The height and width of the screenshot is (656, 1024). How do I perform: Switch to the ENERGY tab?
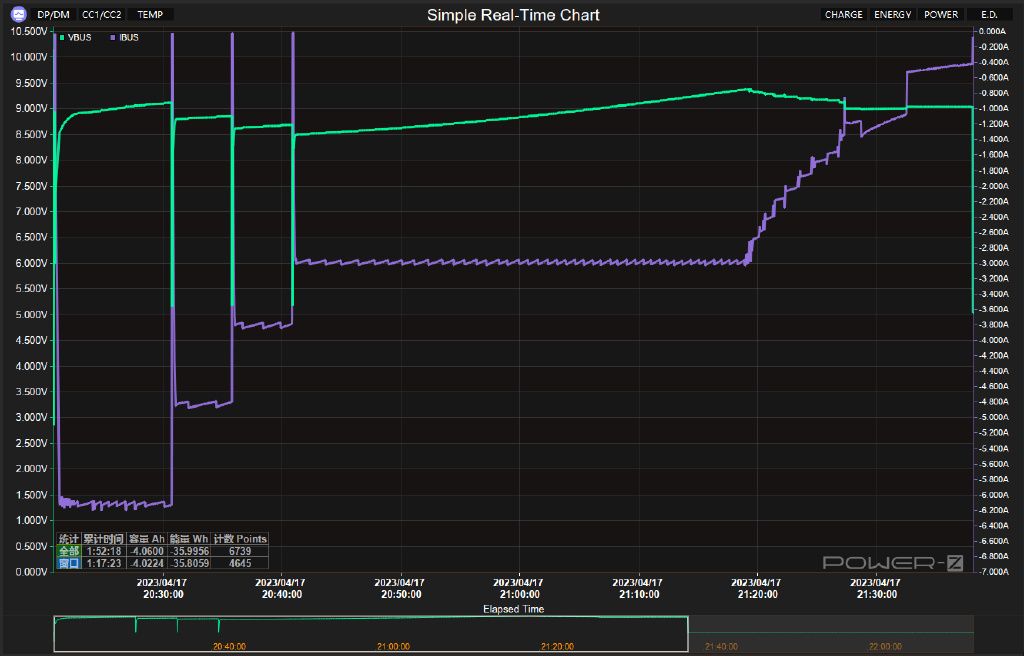click(892, 15)
